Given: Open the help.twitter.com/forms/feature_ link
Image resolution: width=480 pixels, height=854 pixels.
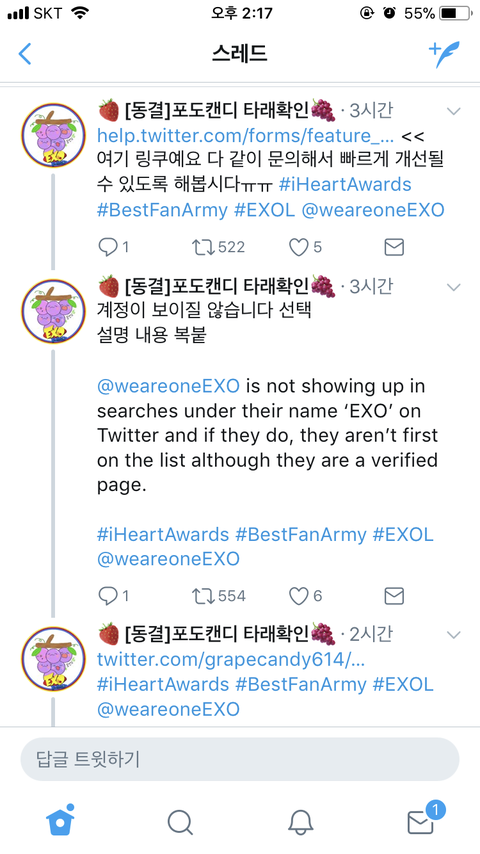Looking at the screenshot, I should 245,135.
